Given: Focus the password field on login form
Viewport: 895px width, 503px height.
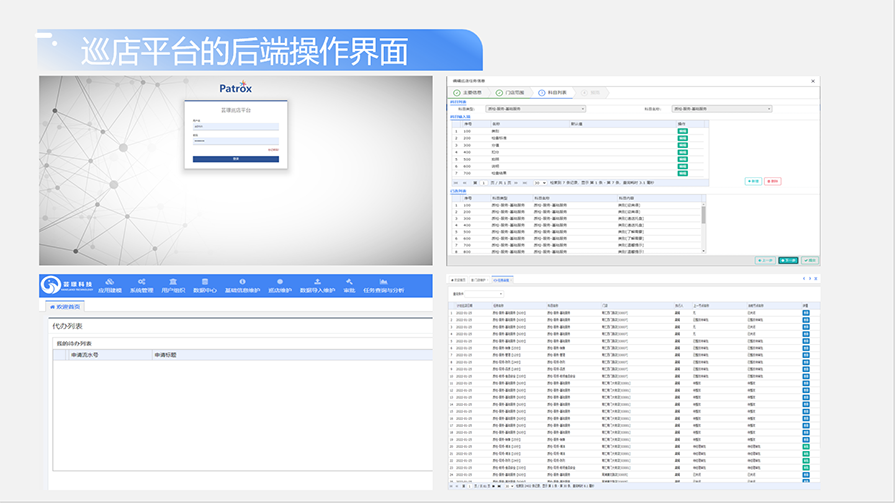Looking at the screenshot, I should [236, 140].
